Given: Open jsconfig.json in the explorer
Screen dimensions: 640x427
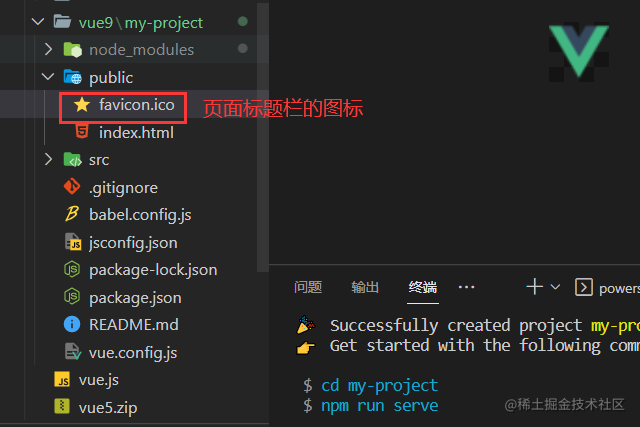Looking at the screenshot, I should (x=133, y=243).
